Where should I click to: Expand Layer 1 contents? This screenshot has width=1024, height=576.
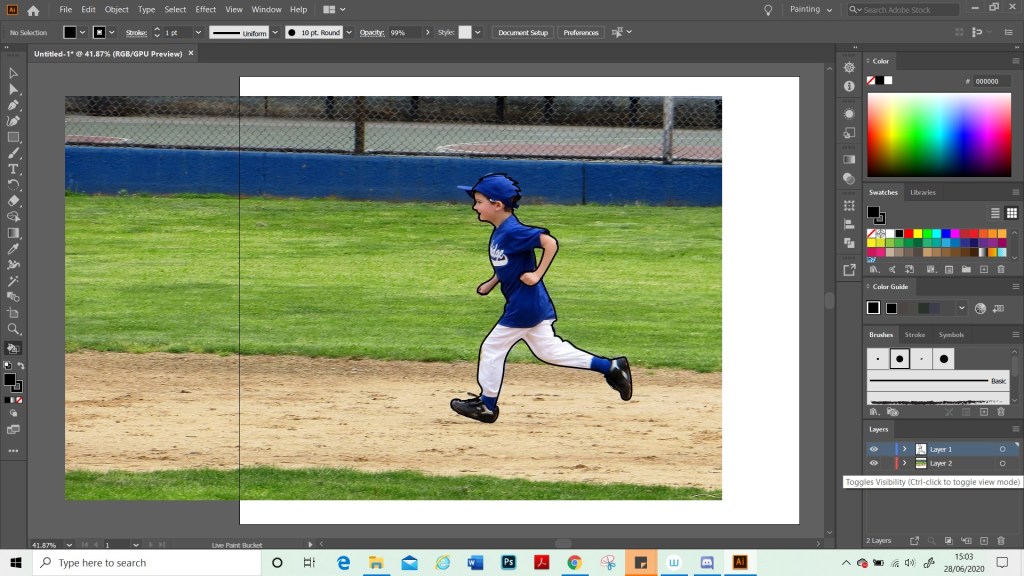point(904,449)
